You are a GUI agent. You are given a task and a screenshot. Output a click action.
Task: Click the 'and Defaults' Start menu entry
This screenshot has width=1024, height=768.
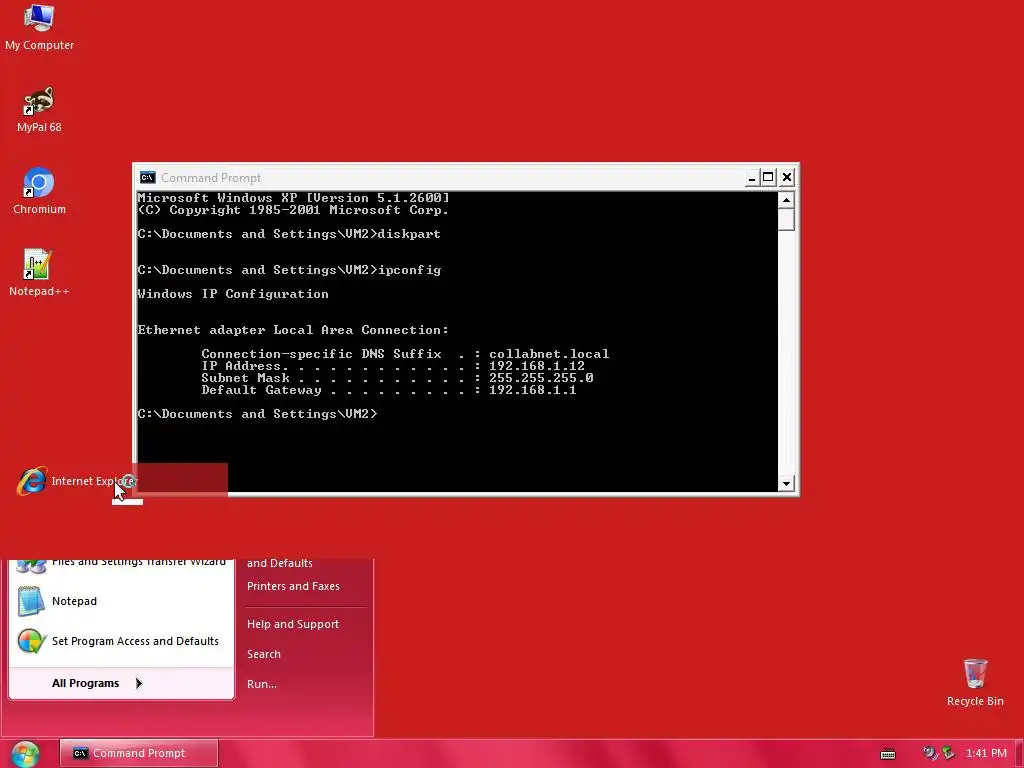click(280, 563)
